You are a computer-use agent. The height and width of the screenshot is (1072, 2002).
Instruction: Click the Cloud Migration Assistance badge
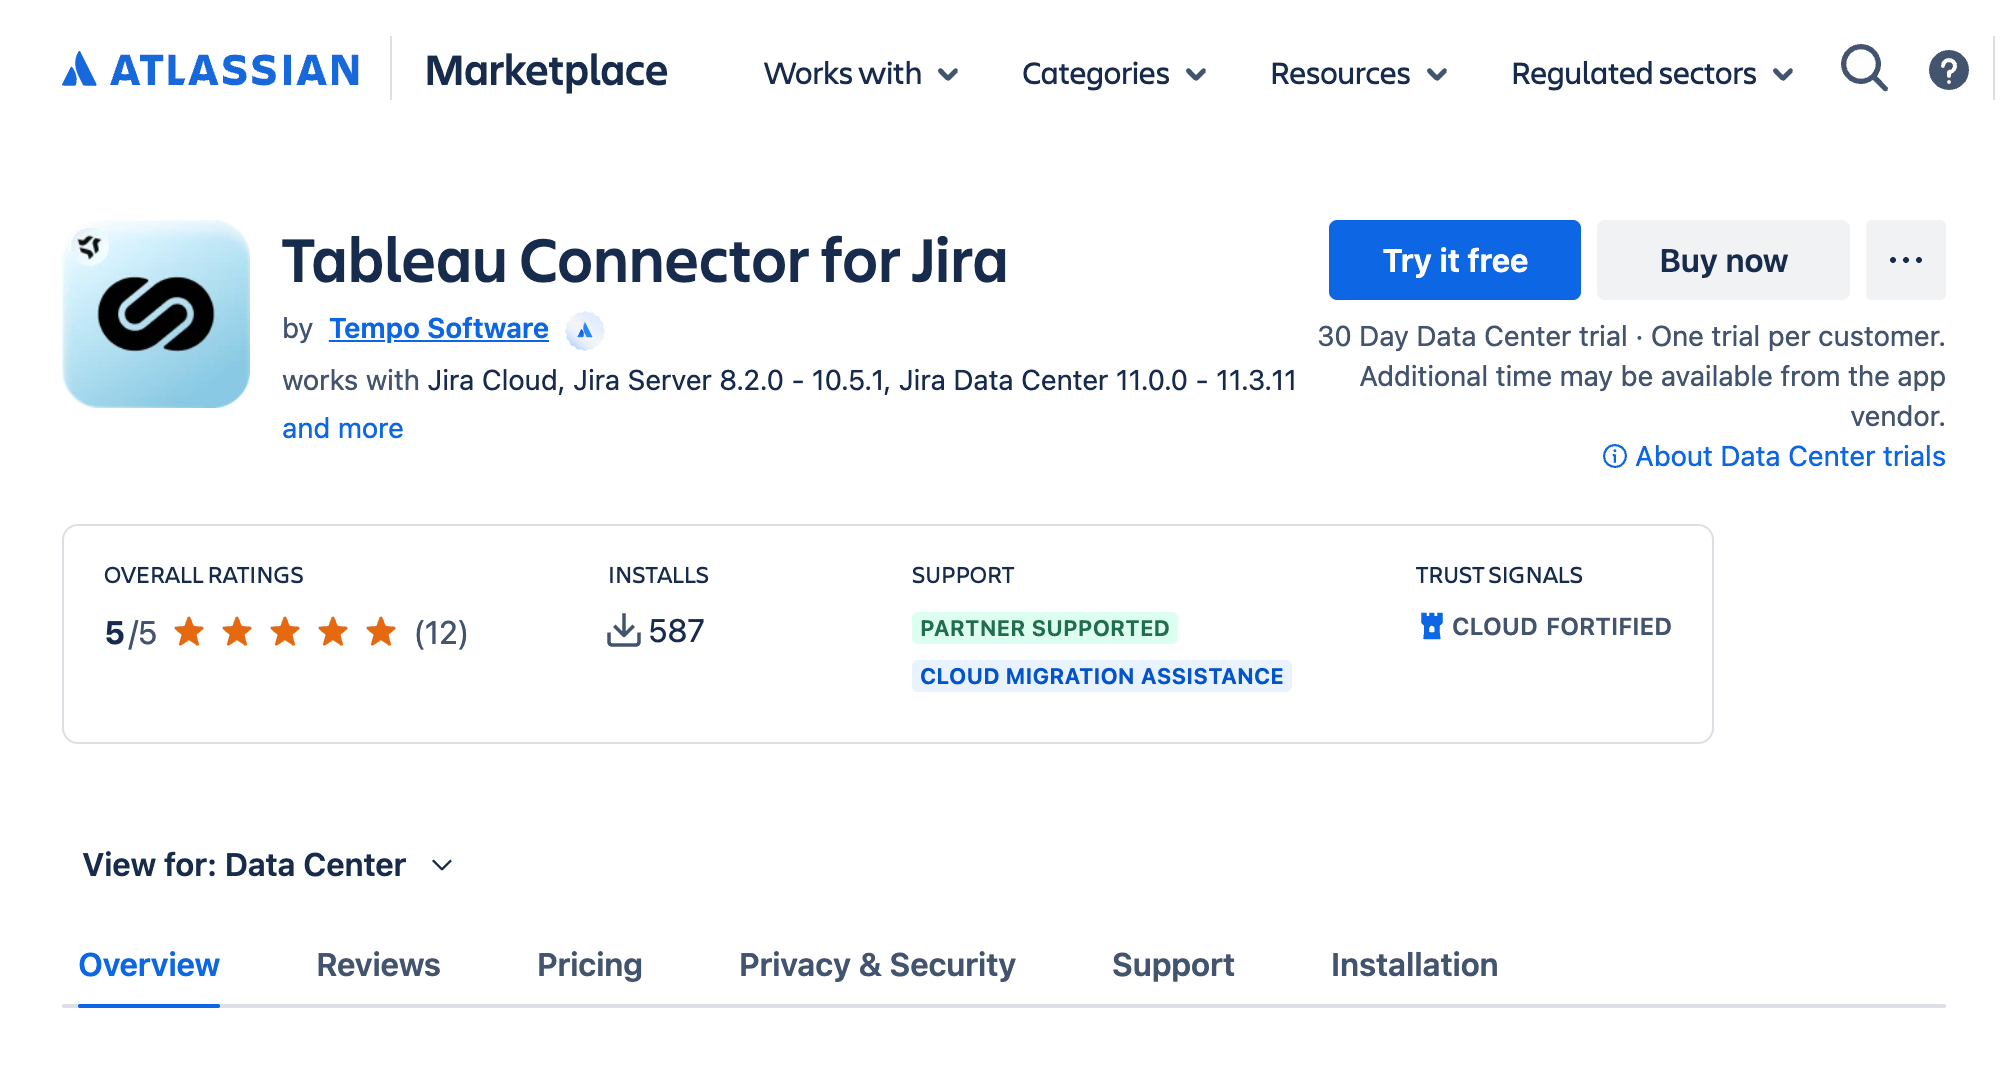click(x=1102, y=676)
